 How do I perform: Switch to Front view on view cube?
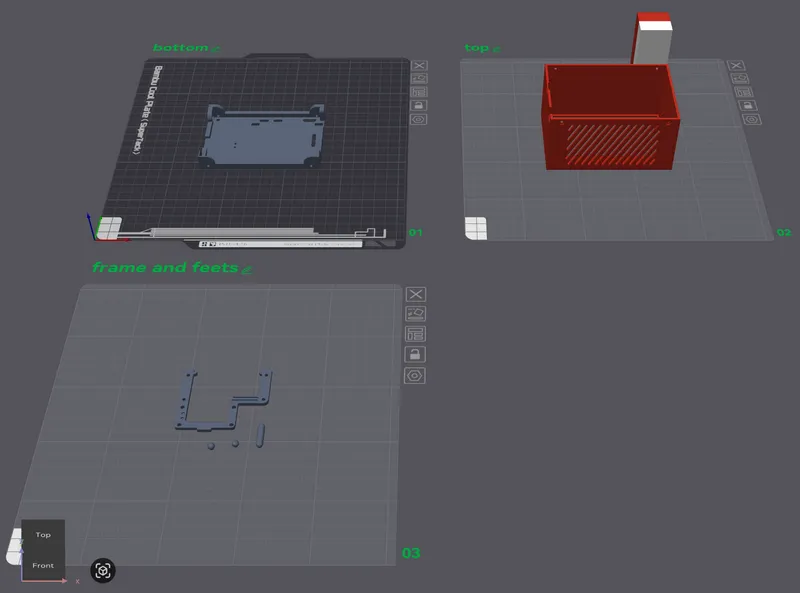(x=43, y=565)
